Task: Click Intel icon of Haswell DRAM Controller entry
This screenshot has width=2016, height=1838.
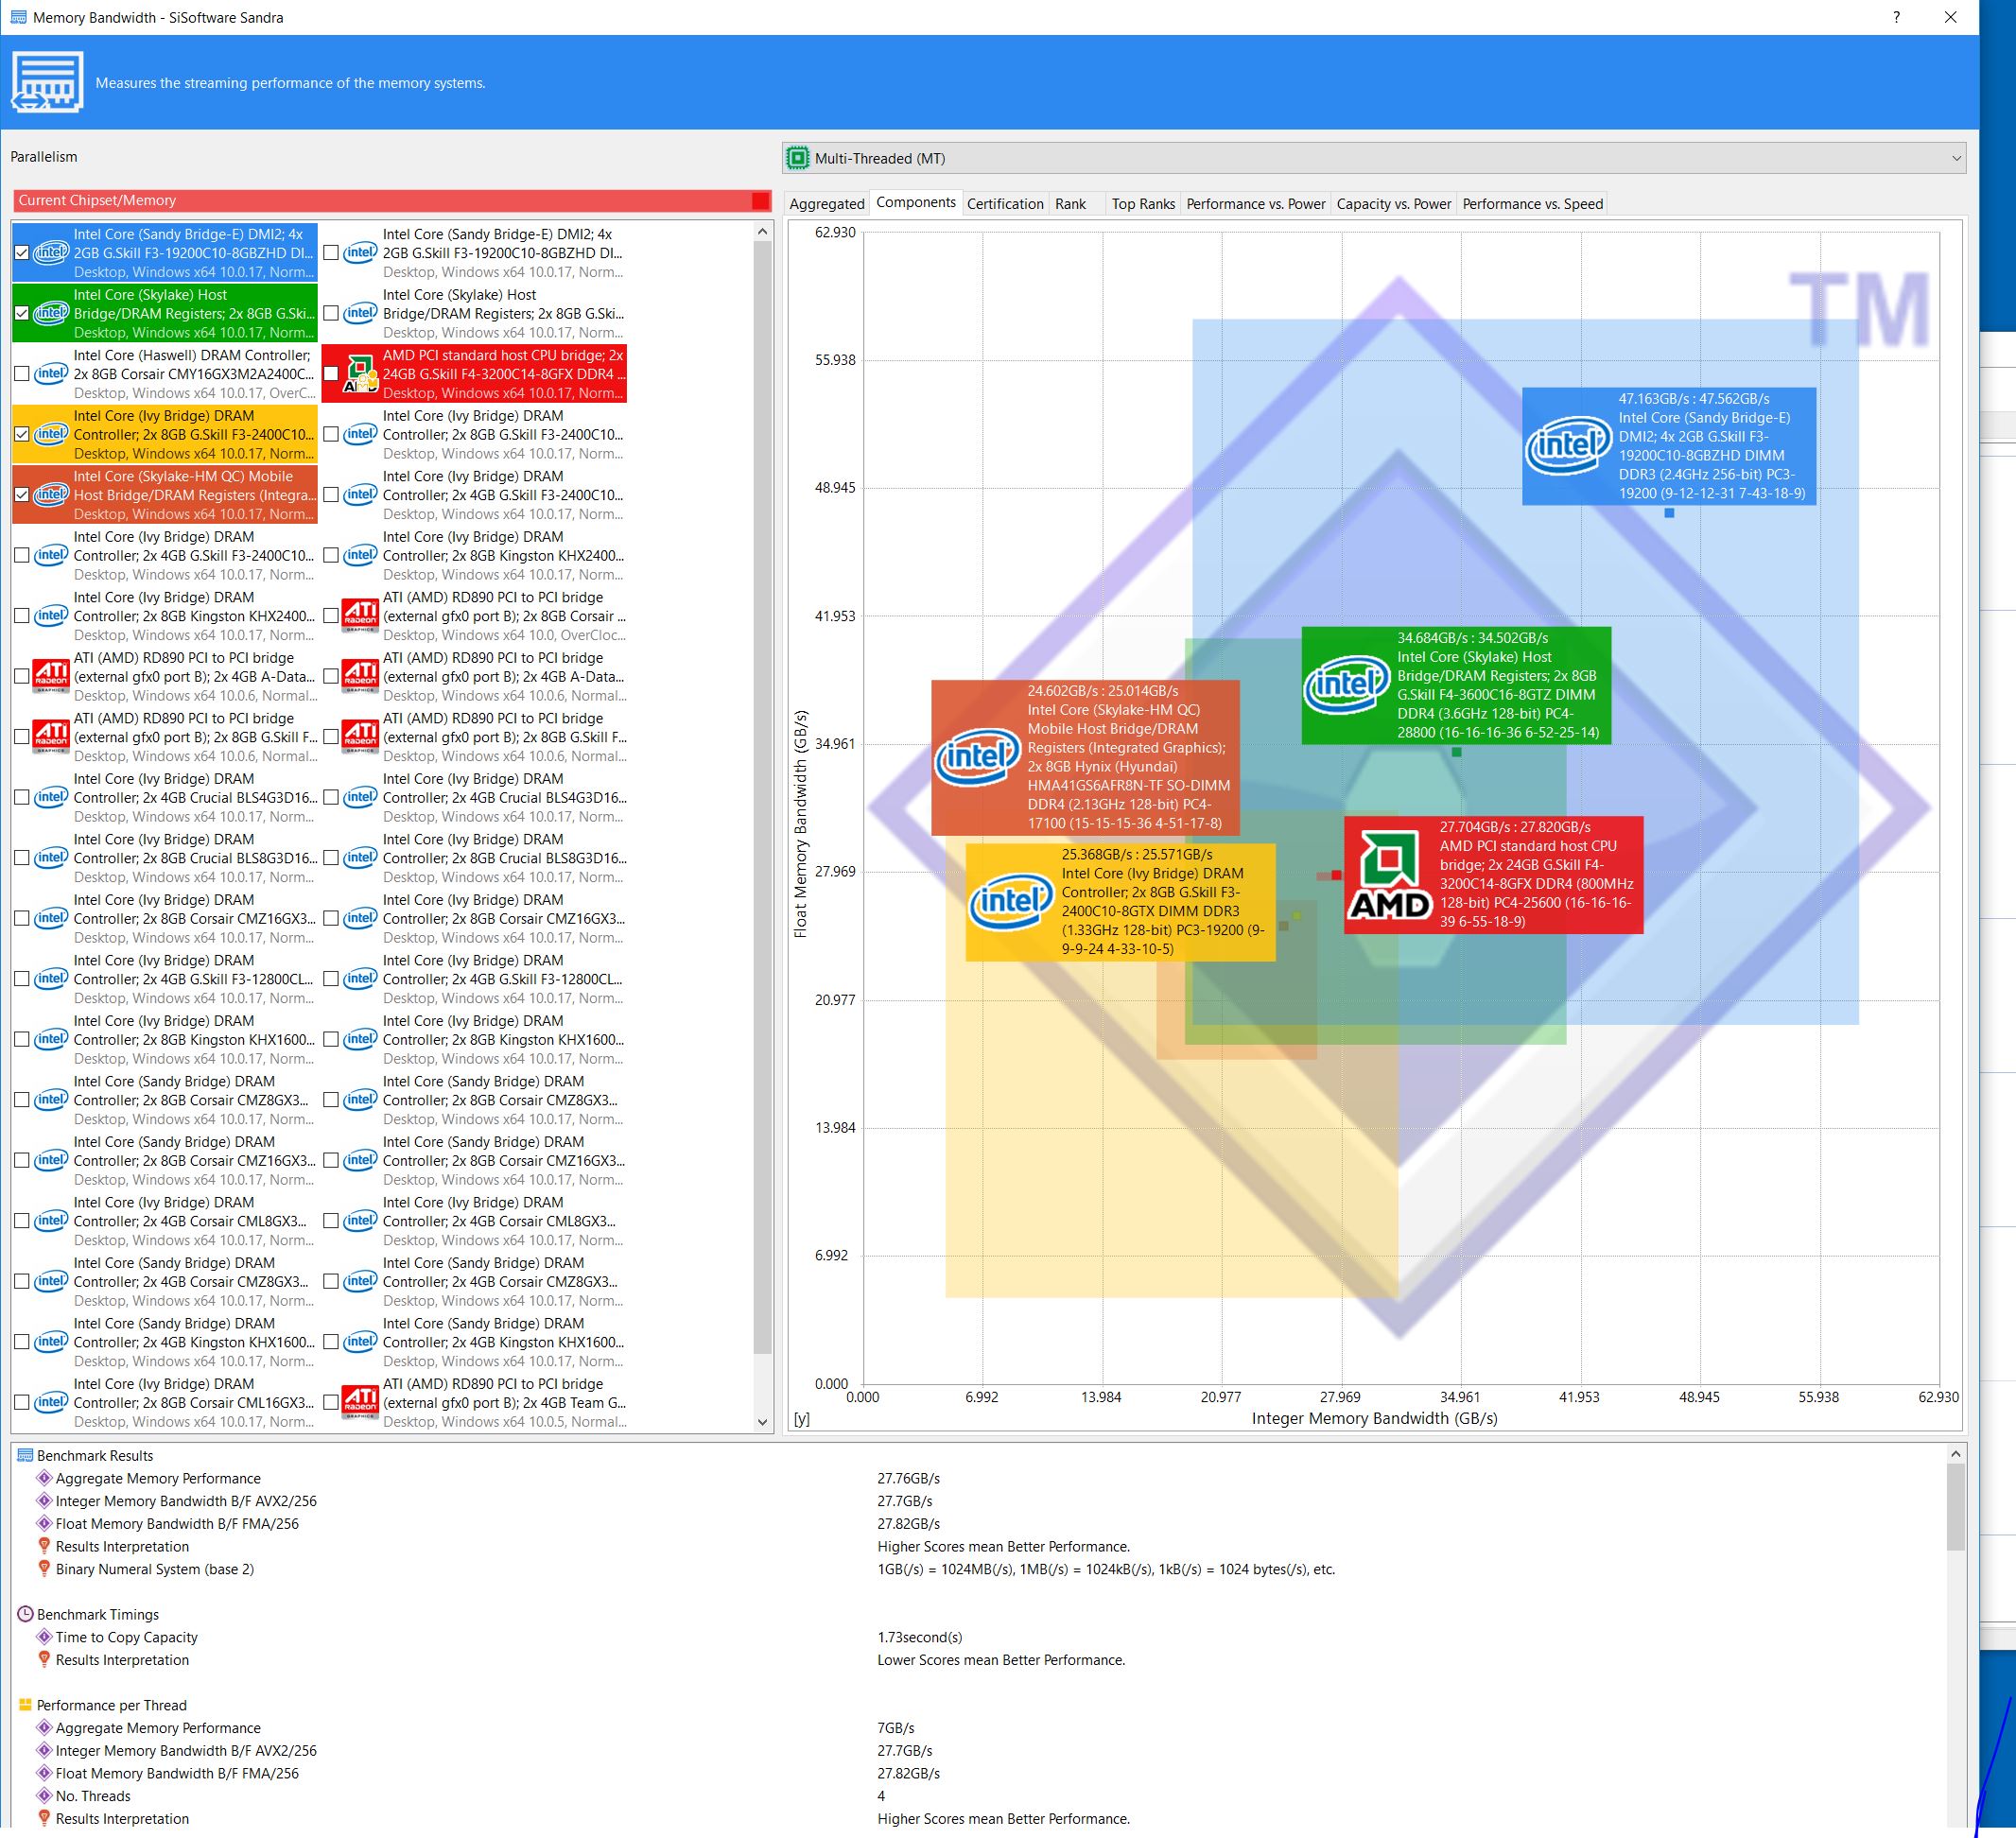Action: pyautogui.click(x=51, y=374)
